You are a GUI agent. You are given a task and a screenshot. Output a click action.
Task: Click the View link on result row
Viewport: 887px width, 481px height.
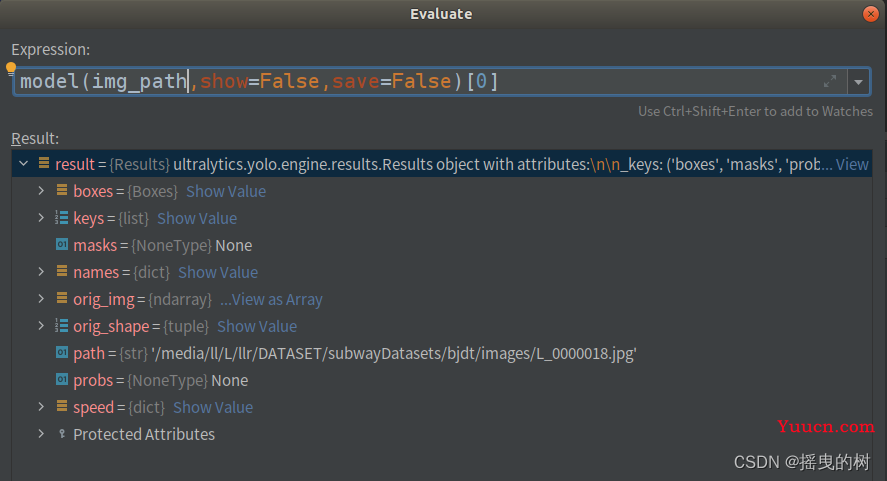(x=852, y=164)
